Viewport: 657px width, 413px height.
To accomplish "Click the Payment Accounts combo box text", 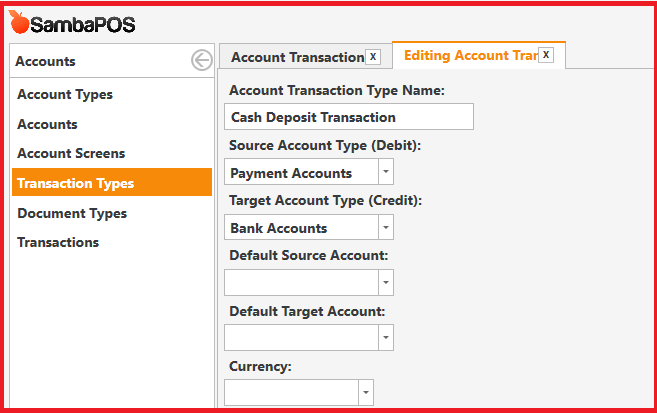I will pos(291,173).
